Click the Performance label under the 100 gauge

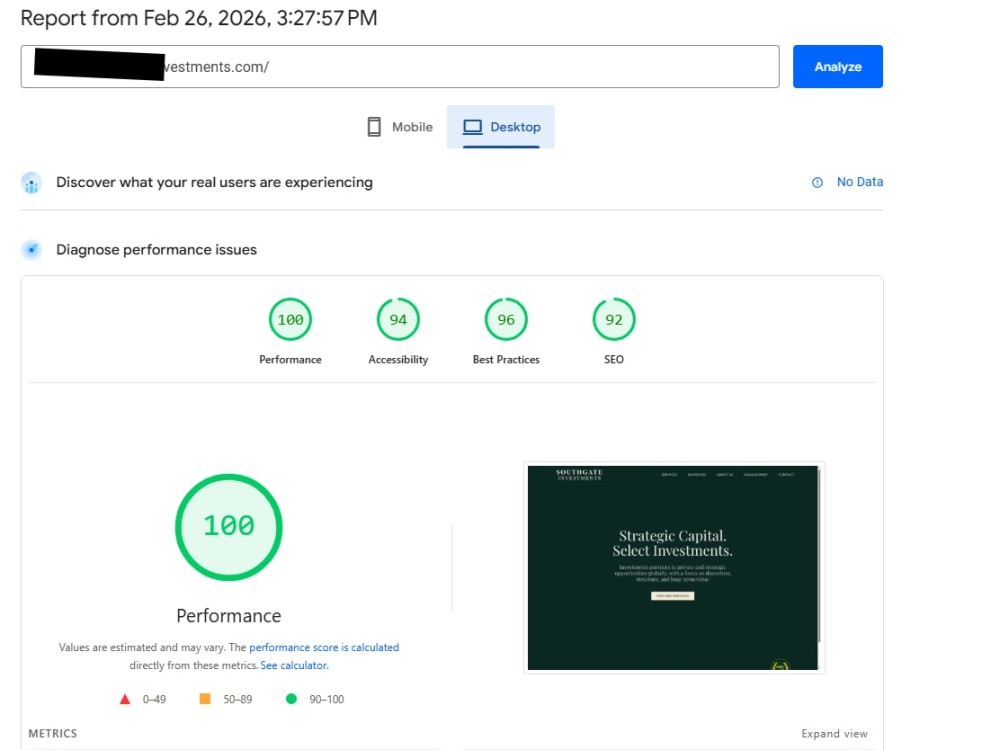point(290,360)
